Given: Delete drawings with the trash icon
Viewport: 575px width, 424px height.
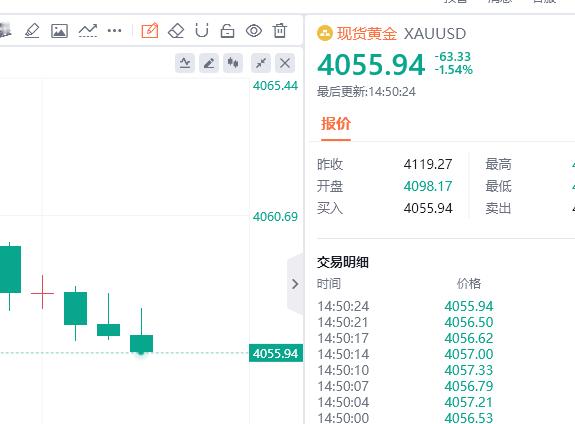Looking at the screenshot, I should point(279,30).
